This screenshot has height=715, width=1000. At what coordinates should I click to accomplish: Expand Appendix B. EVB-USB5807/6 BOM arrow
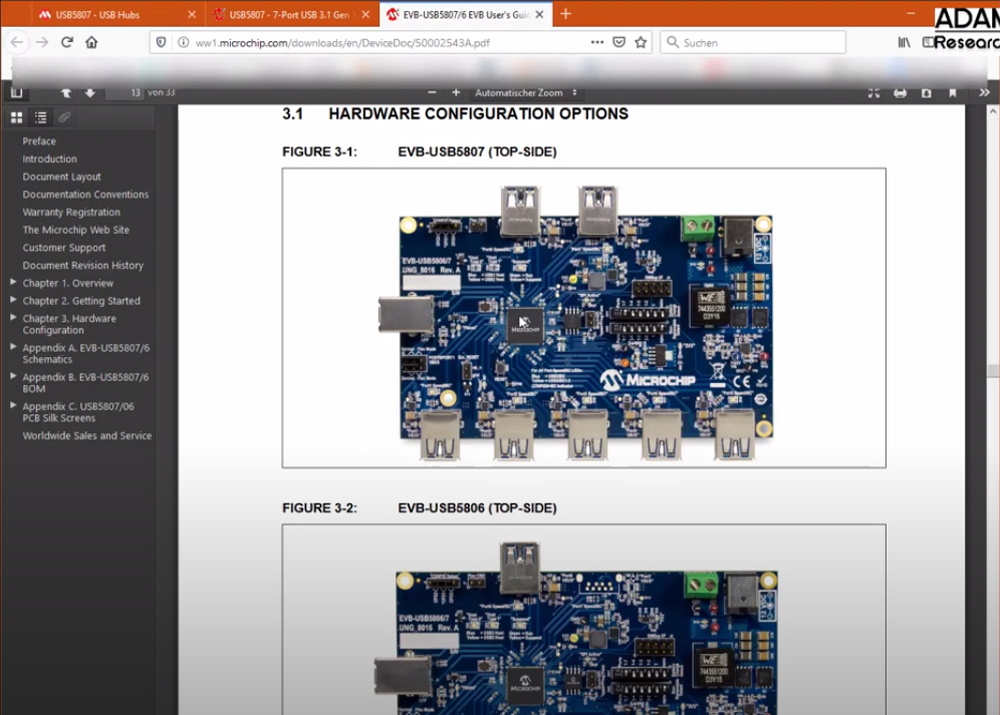pyautogui.click(x=13, y=376)
